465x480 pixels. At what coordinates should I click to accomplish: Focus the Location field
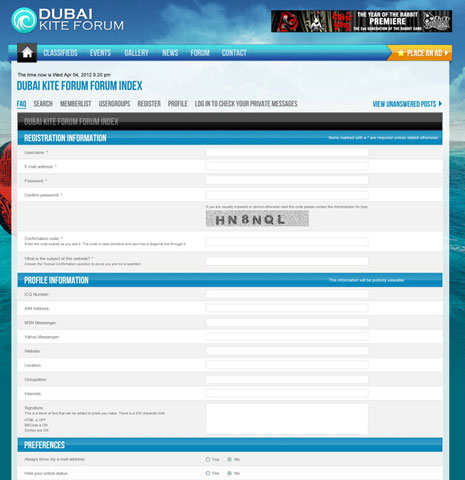[287, 365]
